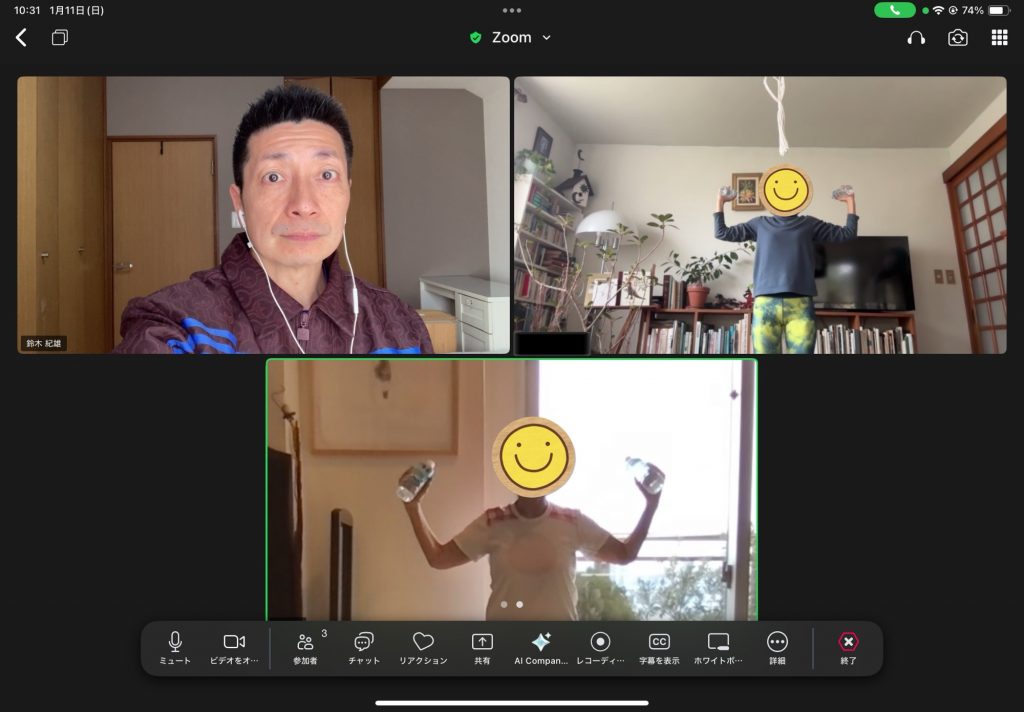
Task: Select the bottom green-bordered speaker video
Action: pyautogui.click(x=511, y=490)
